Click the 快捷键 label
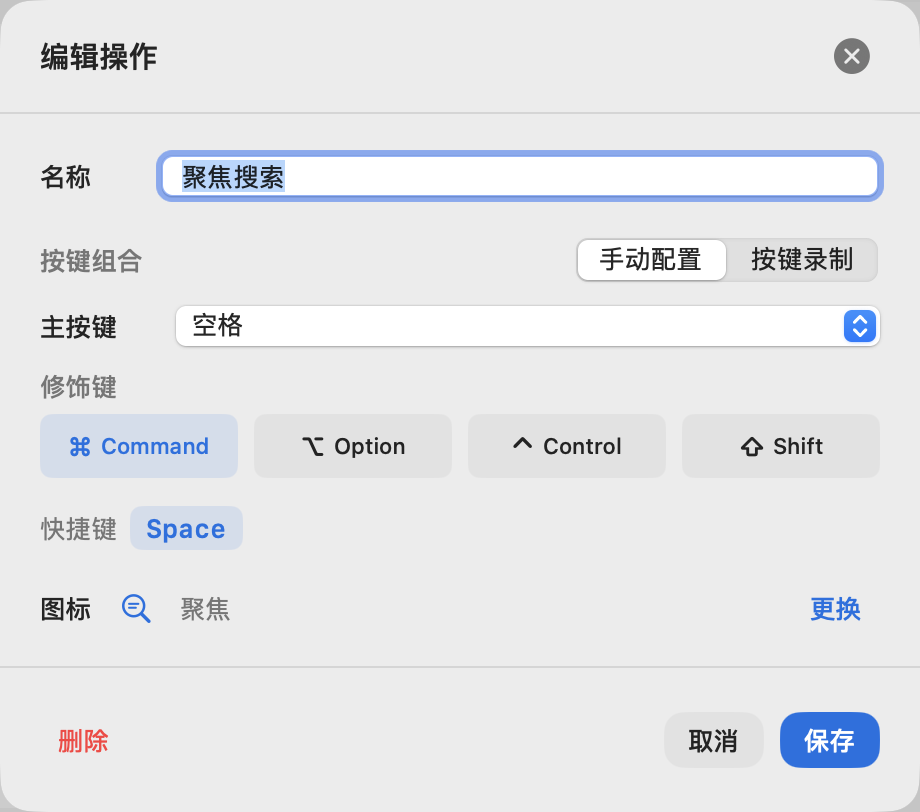The height and width of the screenshot is (812, 920). 79,529
